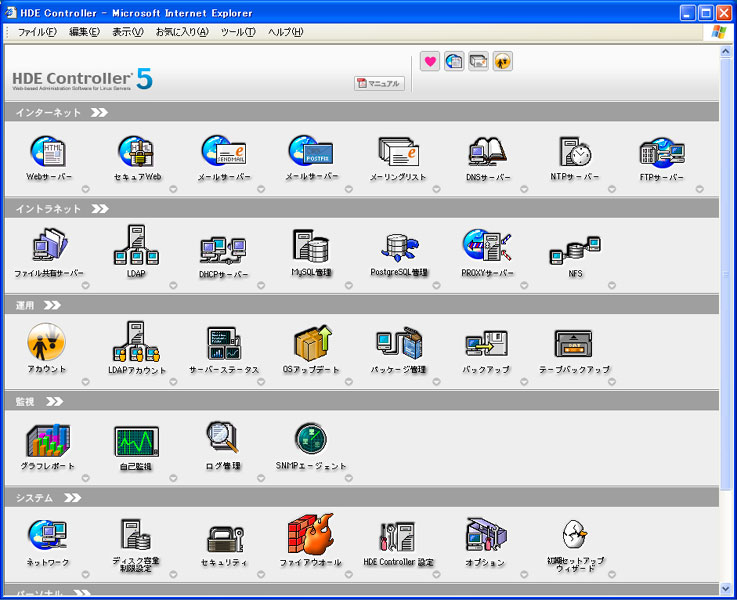This screenshot has width=737, height=600.
Task: Open the MySQL管理 icon
Action: coord(311,246)
